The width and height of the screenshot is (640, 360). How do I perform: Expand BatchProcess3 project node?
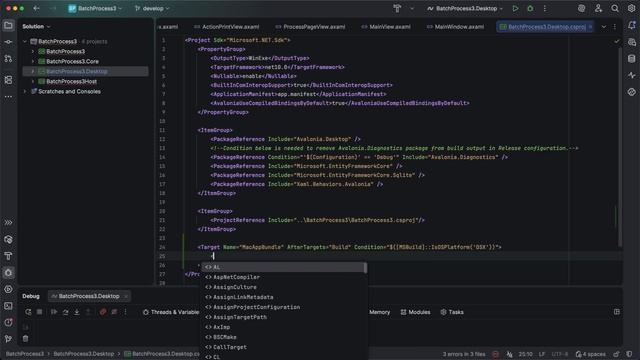click(x=33, y=51)
